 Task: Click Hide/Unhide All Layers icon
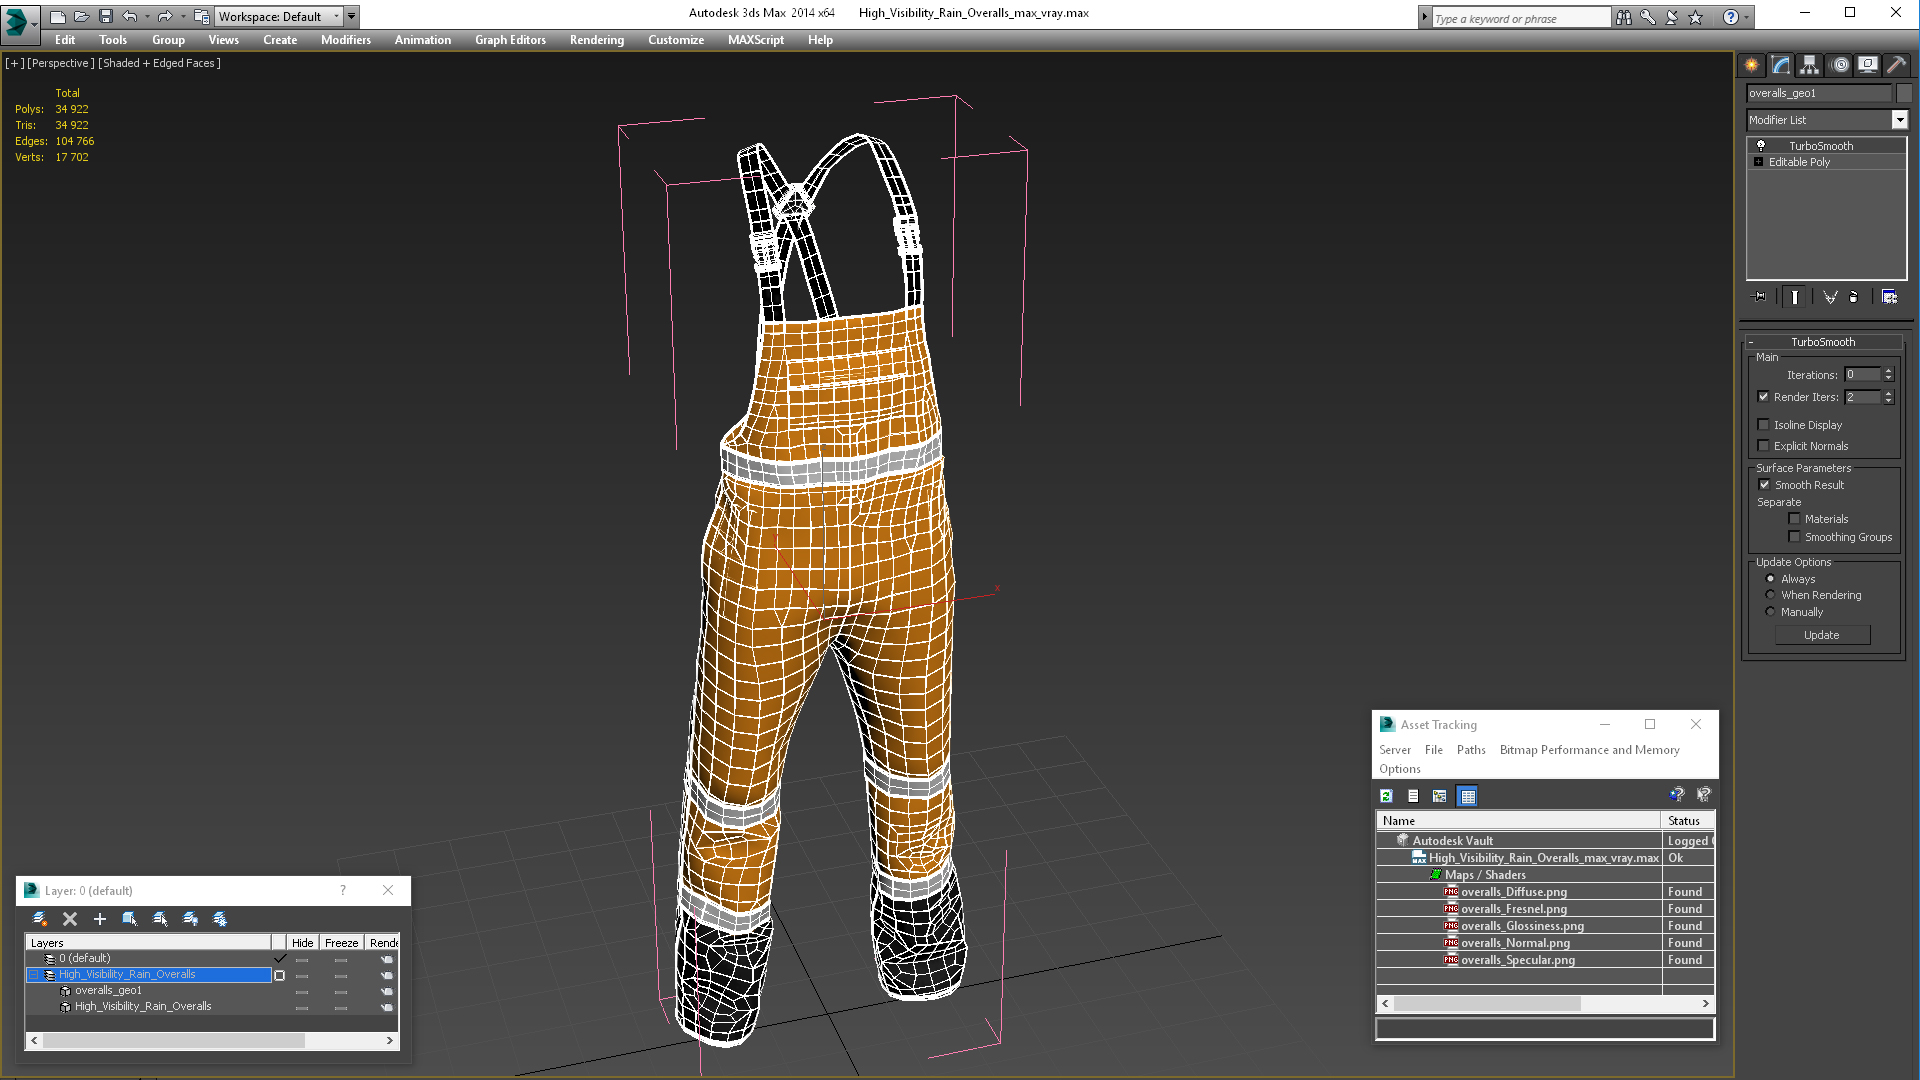tap(190, 919)
